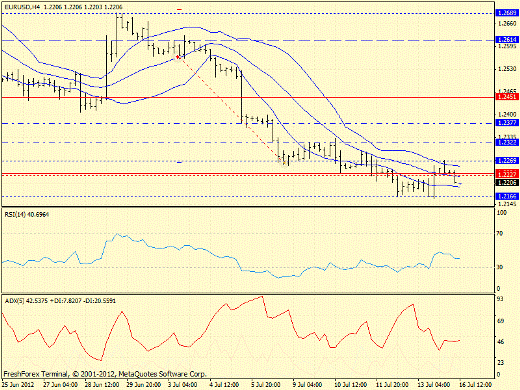Click the 10 Jul 12:00 time label

pos(350,385)
